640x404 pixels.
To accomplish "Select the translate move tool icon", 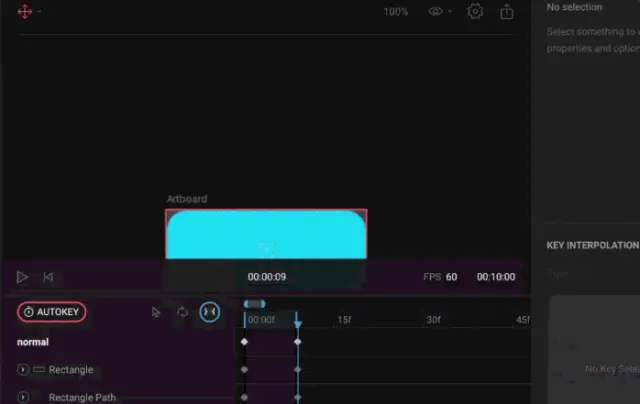I will pyautogui.click(x=24, y=11).
